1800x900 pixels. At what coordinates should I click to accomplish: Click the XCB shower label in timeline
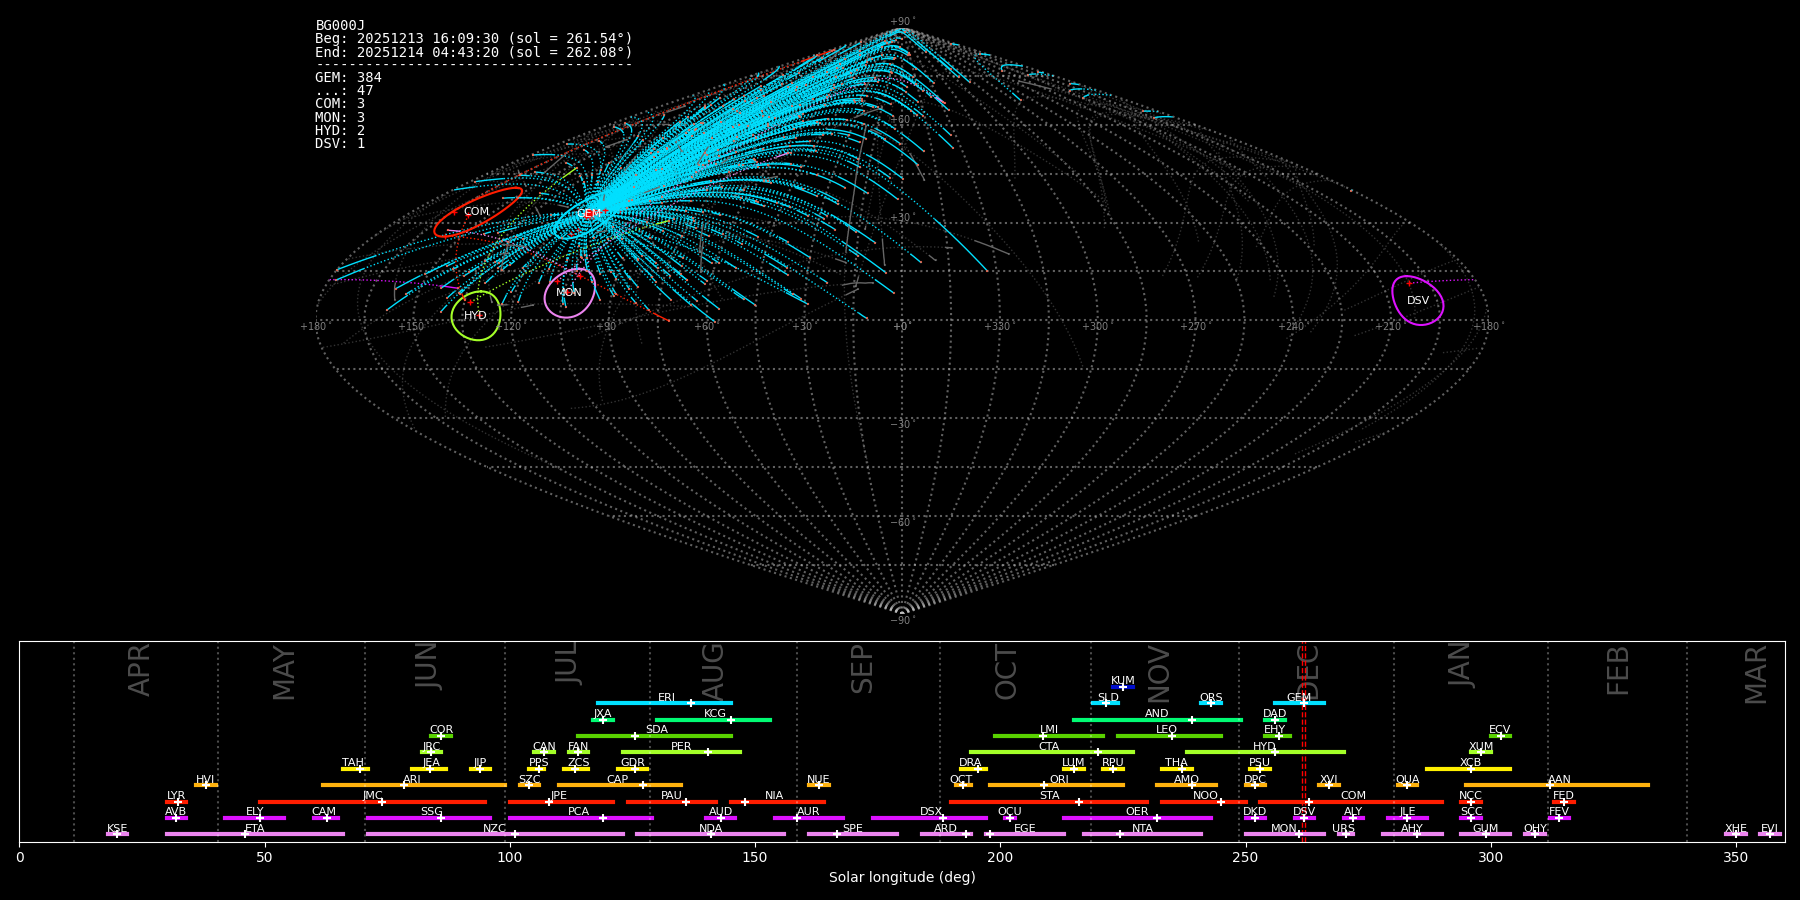click(x=1470, y=763)
